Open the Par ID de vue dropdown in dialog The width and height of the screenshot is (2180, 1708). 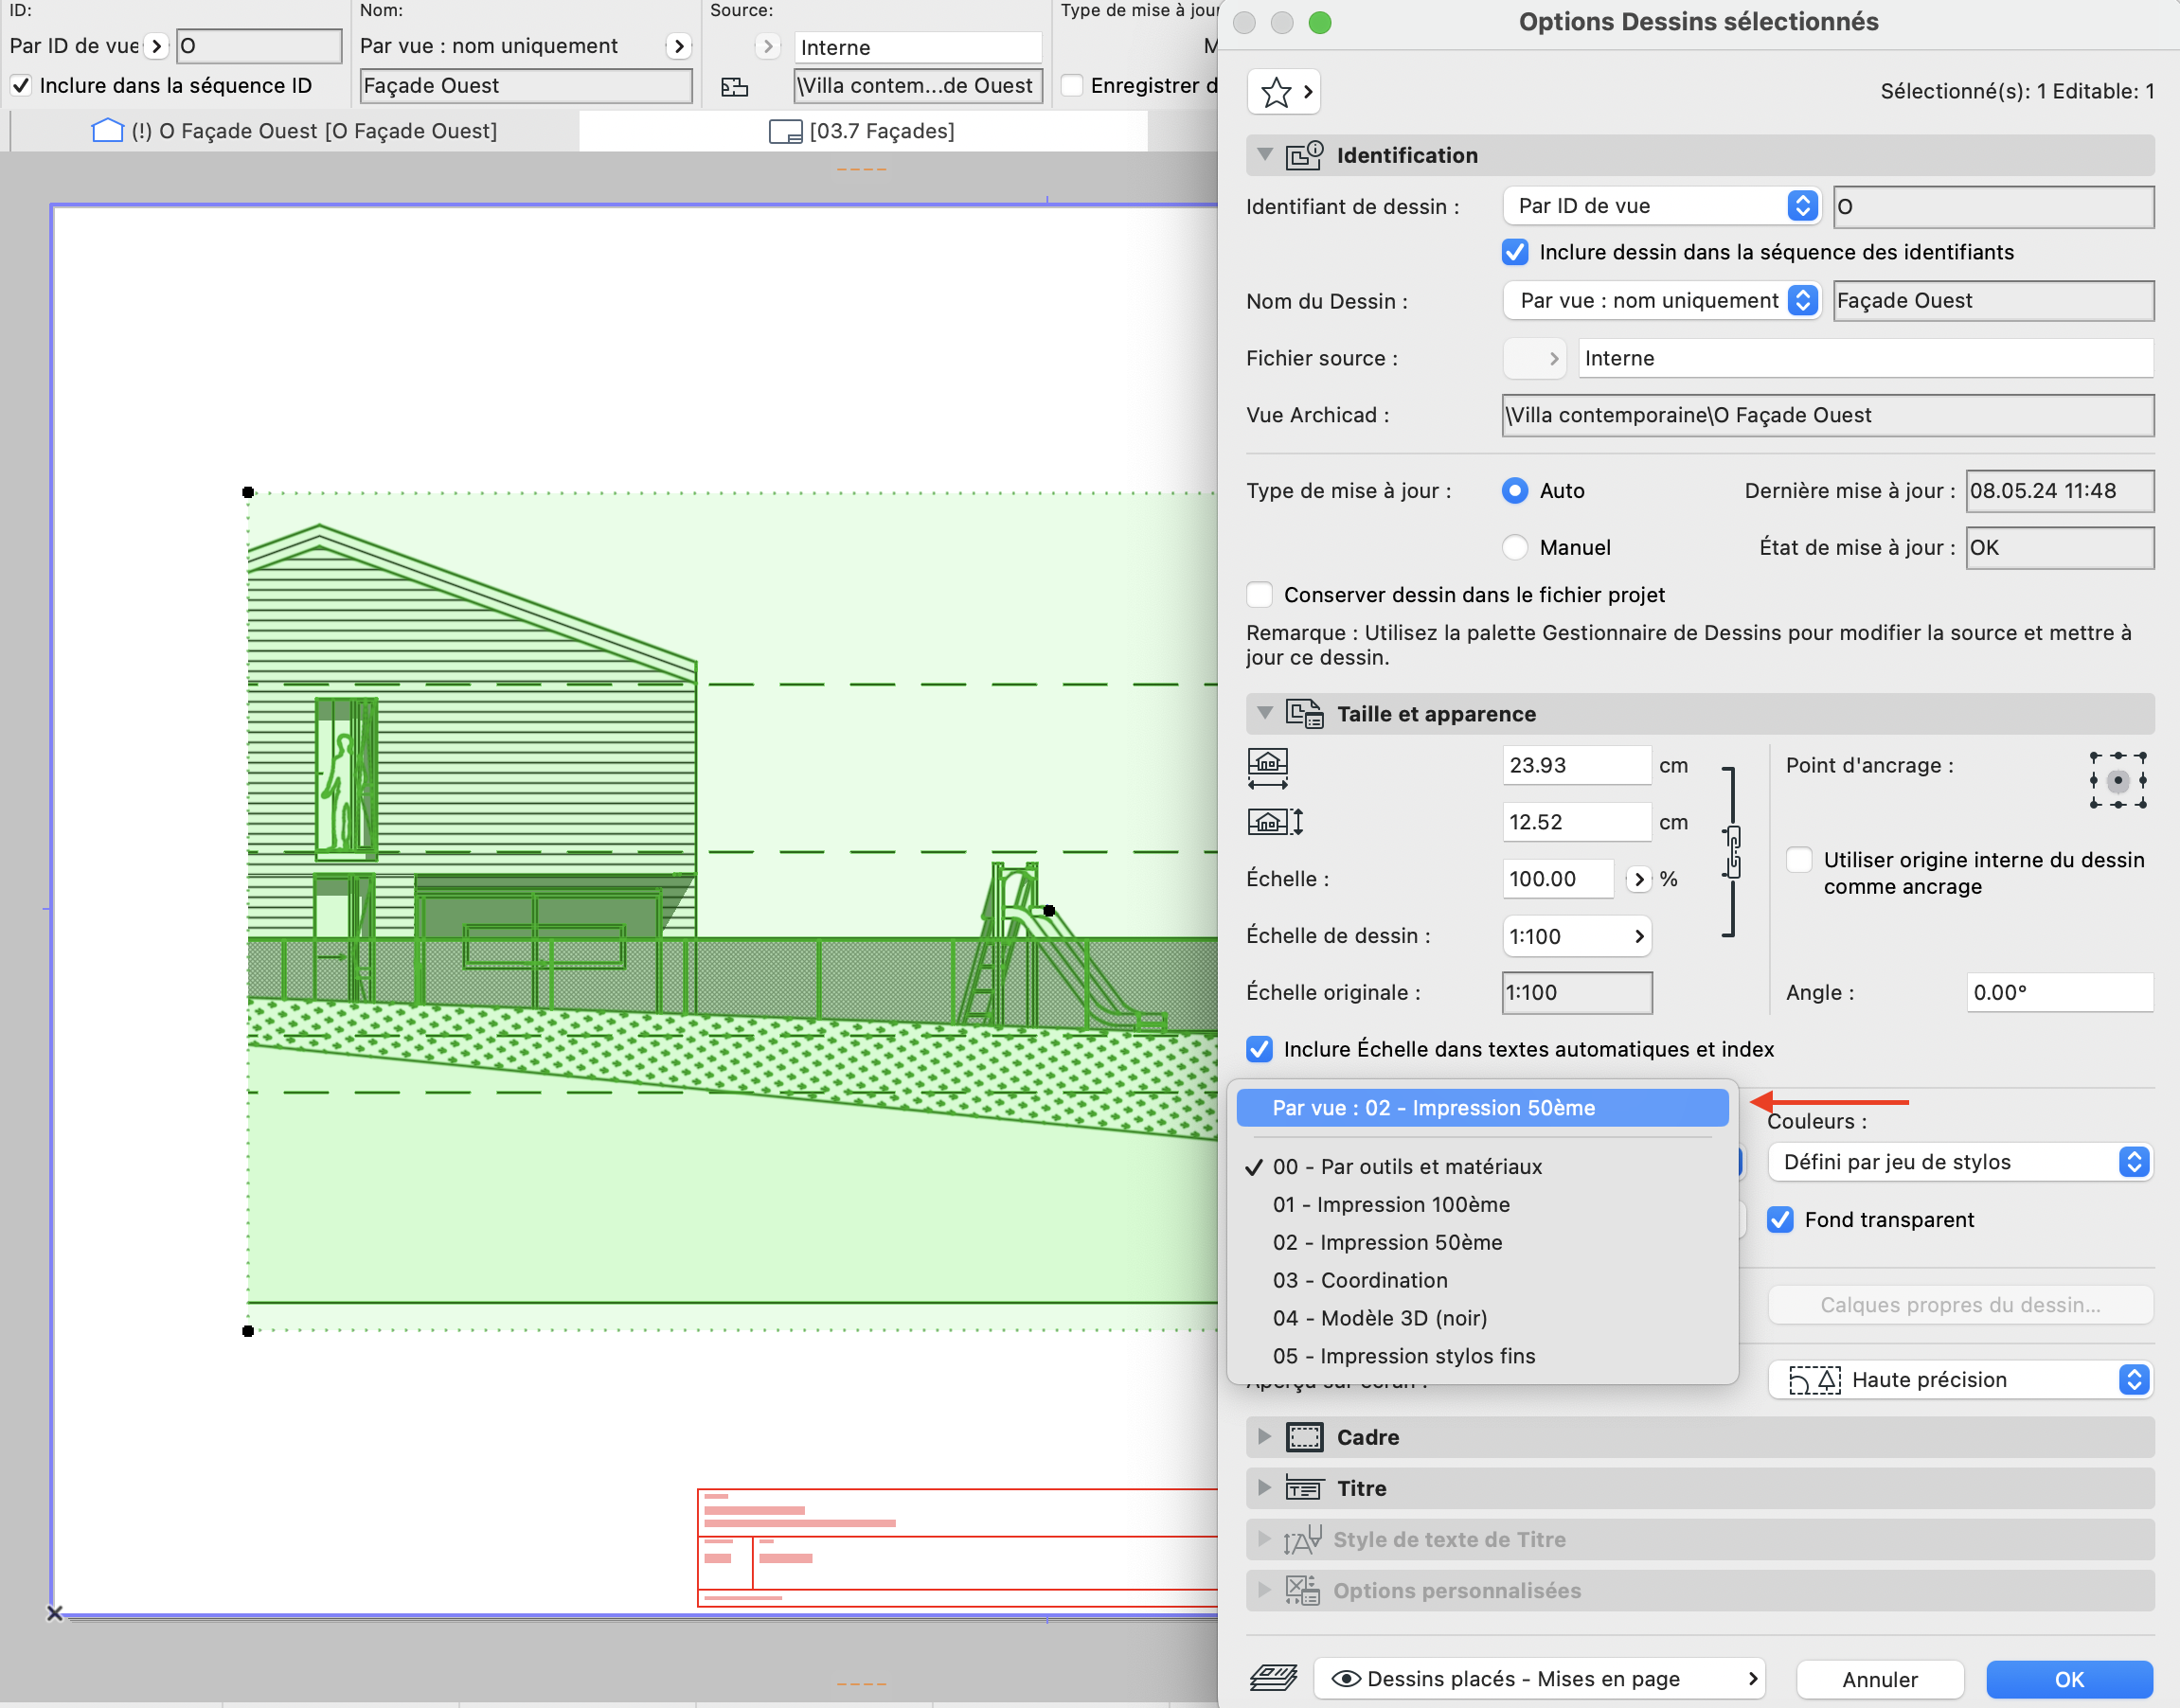click(1661, 206)
